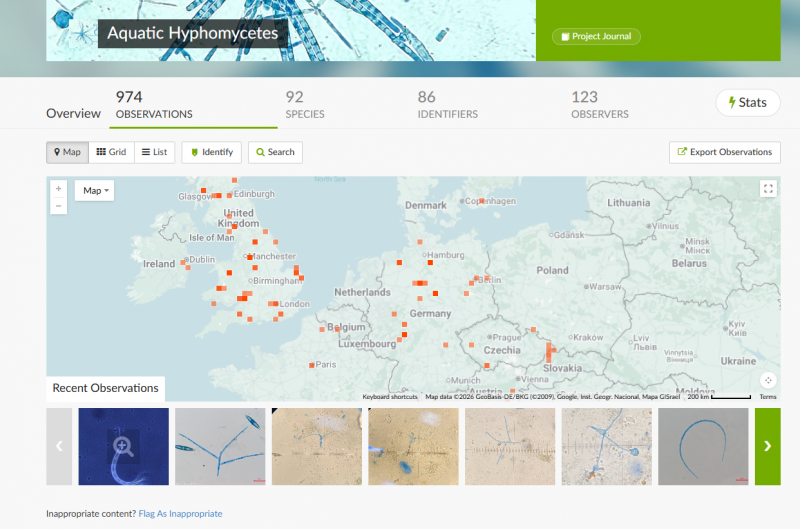Image resolution: width=800 pixels, height=529 pixels.
Task: Open the curved blue spore thumbnail on gray
Action: click(703, 446)
